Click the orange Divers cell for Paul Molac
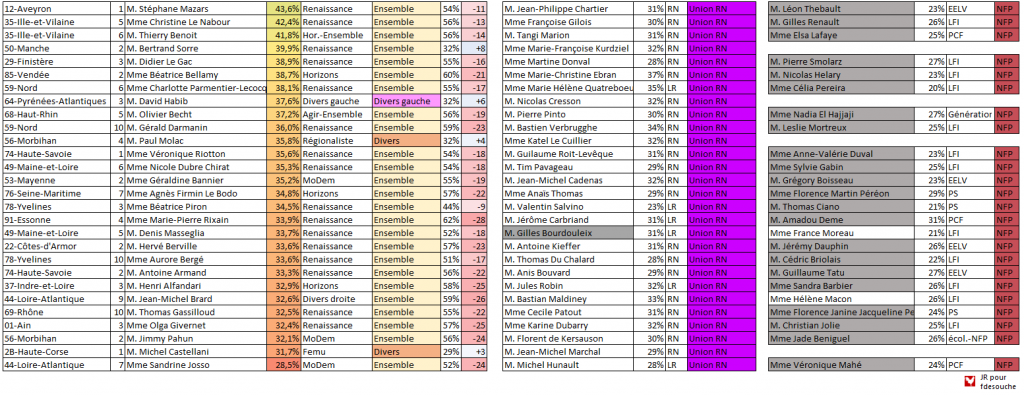Image resolution: width=1024 pixels, height=395 pixels. [406, 140]
